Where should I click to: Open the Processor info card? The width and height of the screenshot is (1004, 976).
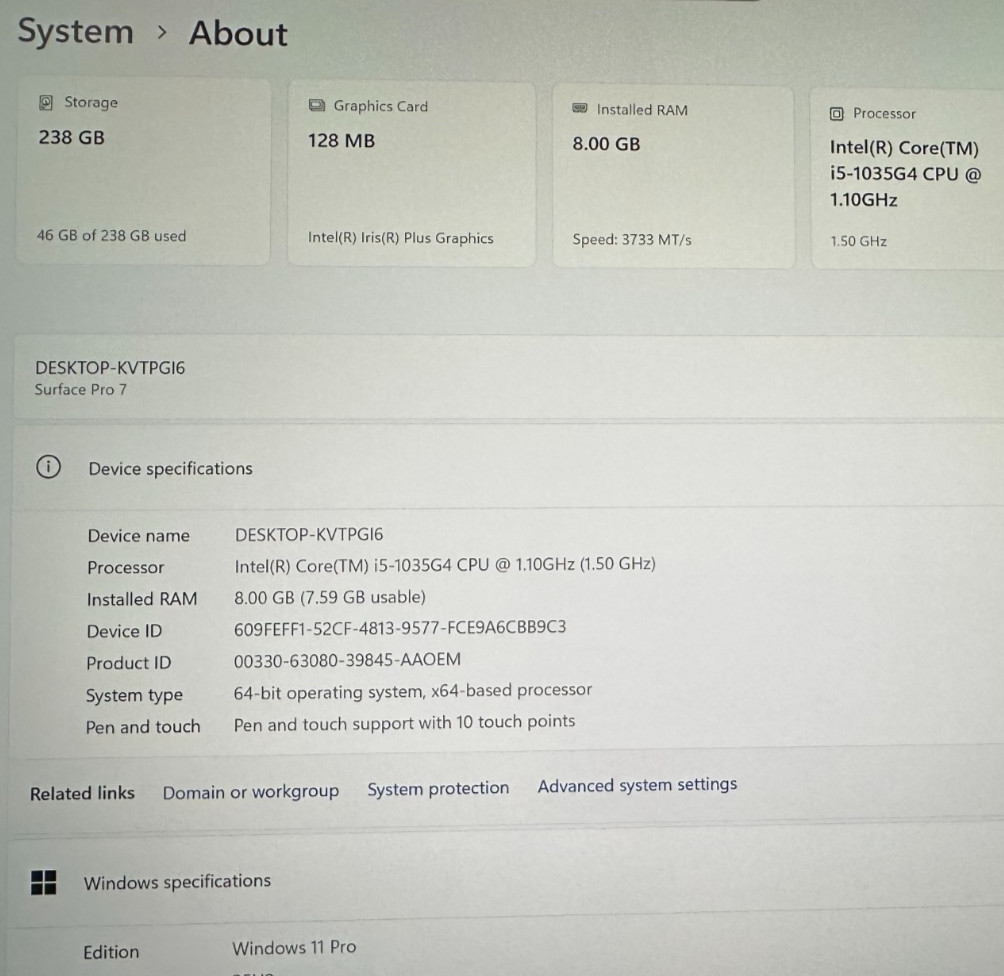(x=907, y=179)
